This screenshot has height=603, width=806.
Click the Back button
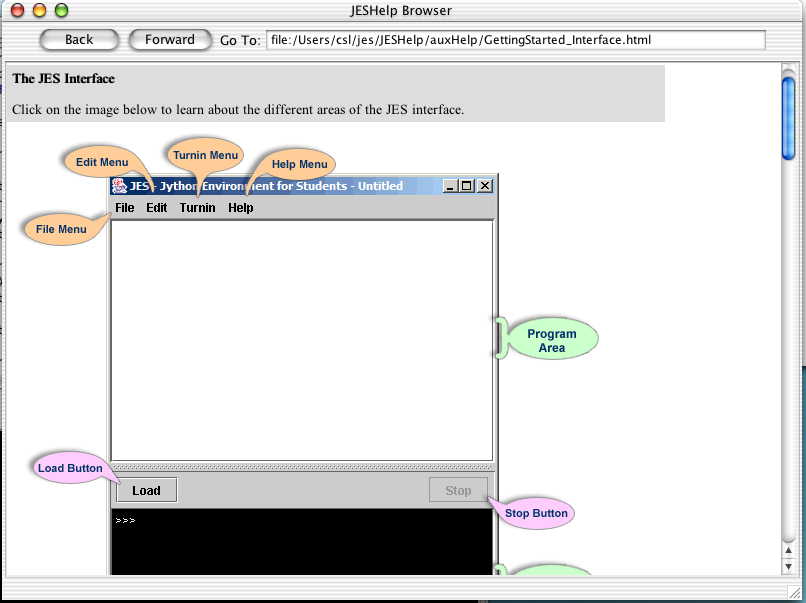coord(79,40)
